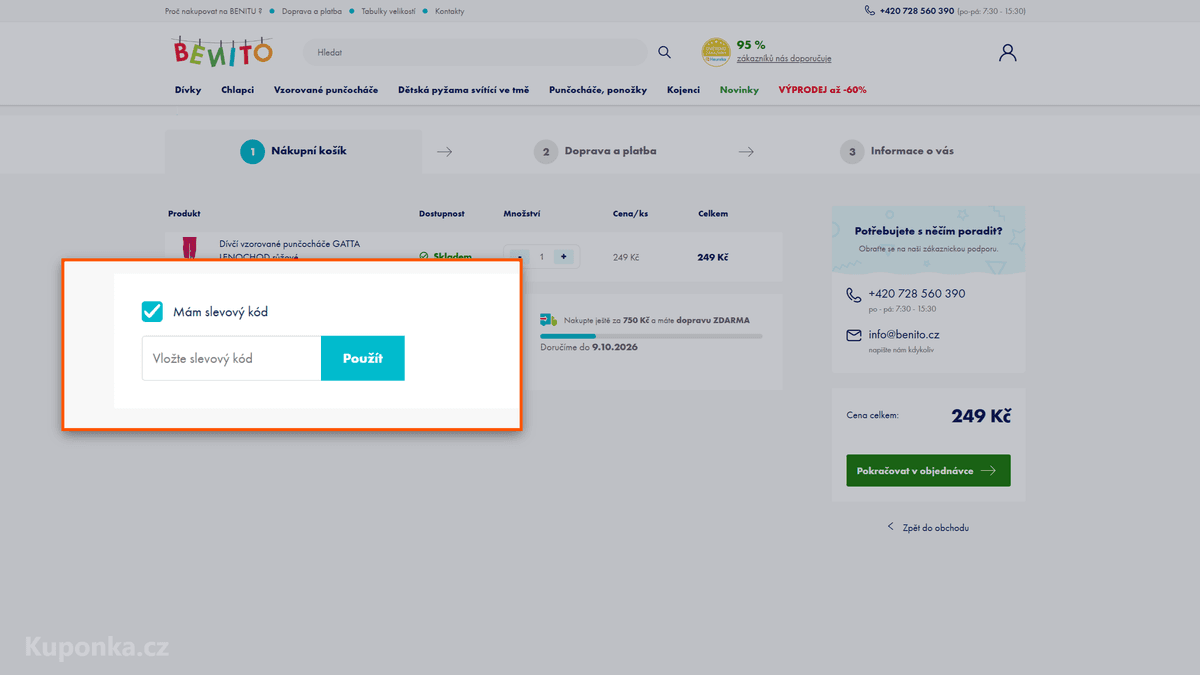Click the zákazníků nás doporučuje link
Viewport: 1200px width, 675px height.
pos(784,58)
